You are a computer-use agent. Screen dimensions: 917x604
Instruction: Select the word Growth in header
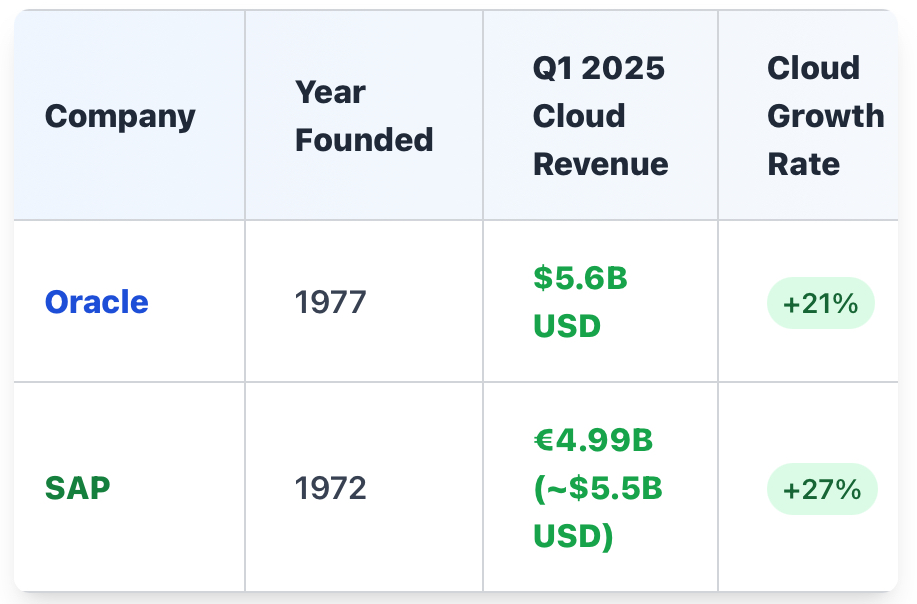[x=825, y=116]
